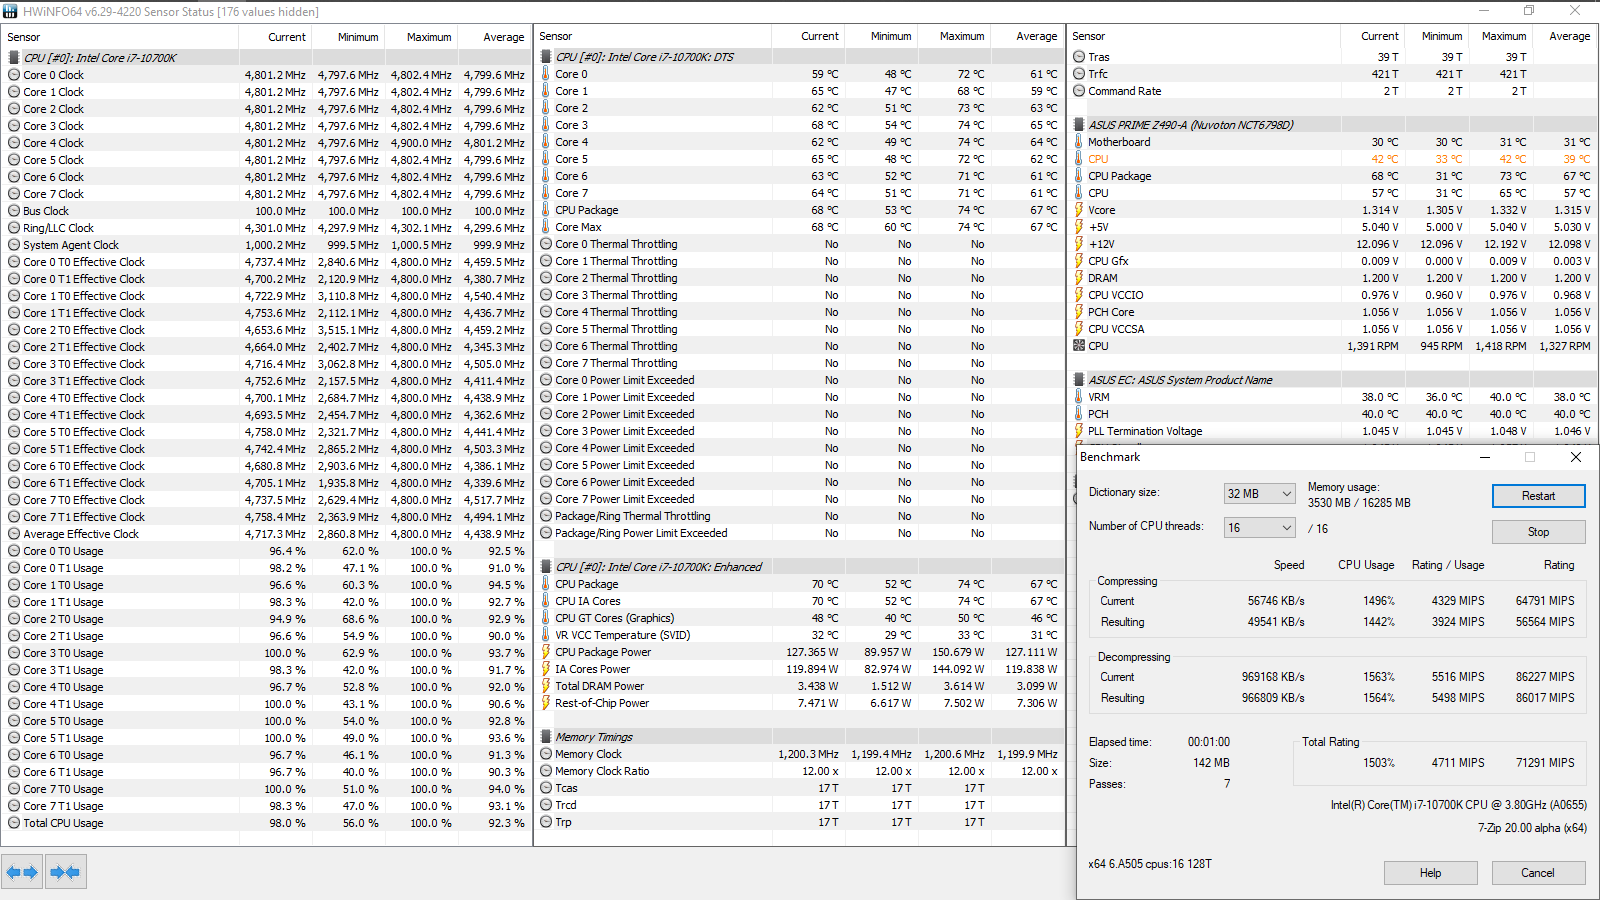Select the VR VCC Temperature (SVID) row
This screenshot has width=1600, height=900.
(x=799, y=635)
